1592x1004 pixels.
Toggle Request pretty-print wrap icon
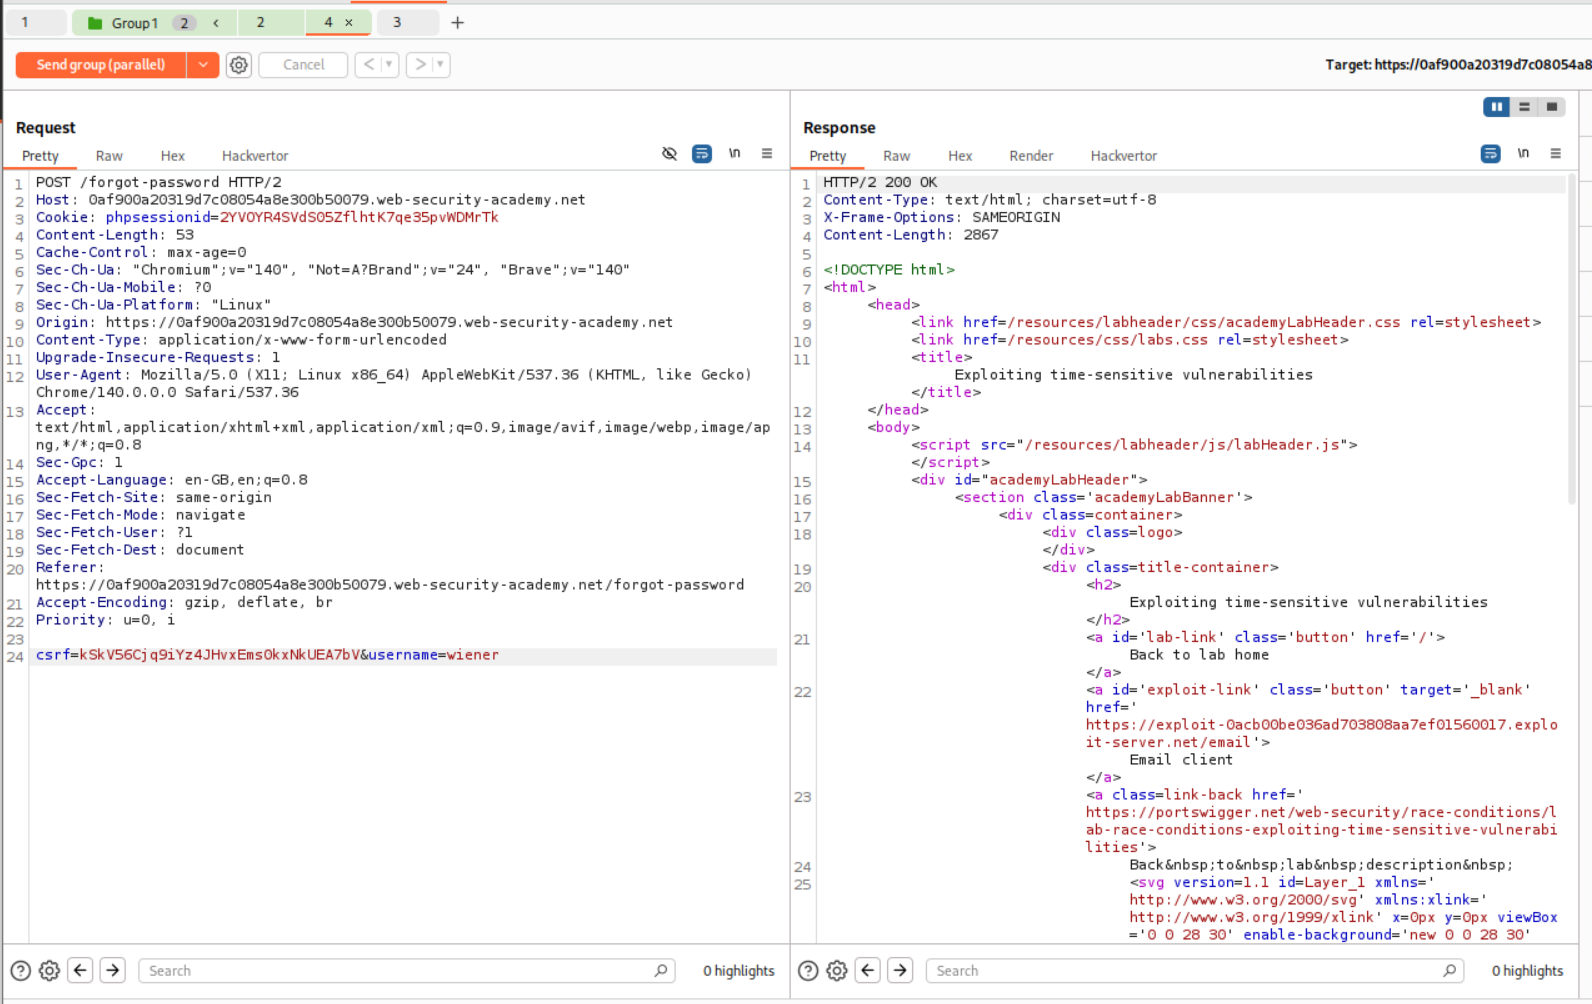point(702,154)
